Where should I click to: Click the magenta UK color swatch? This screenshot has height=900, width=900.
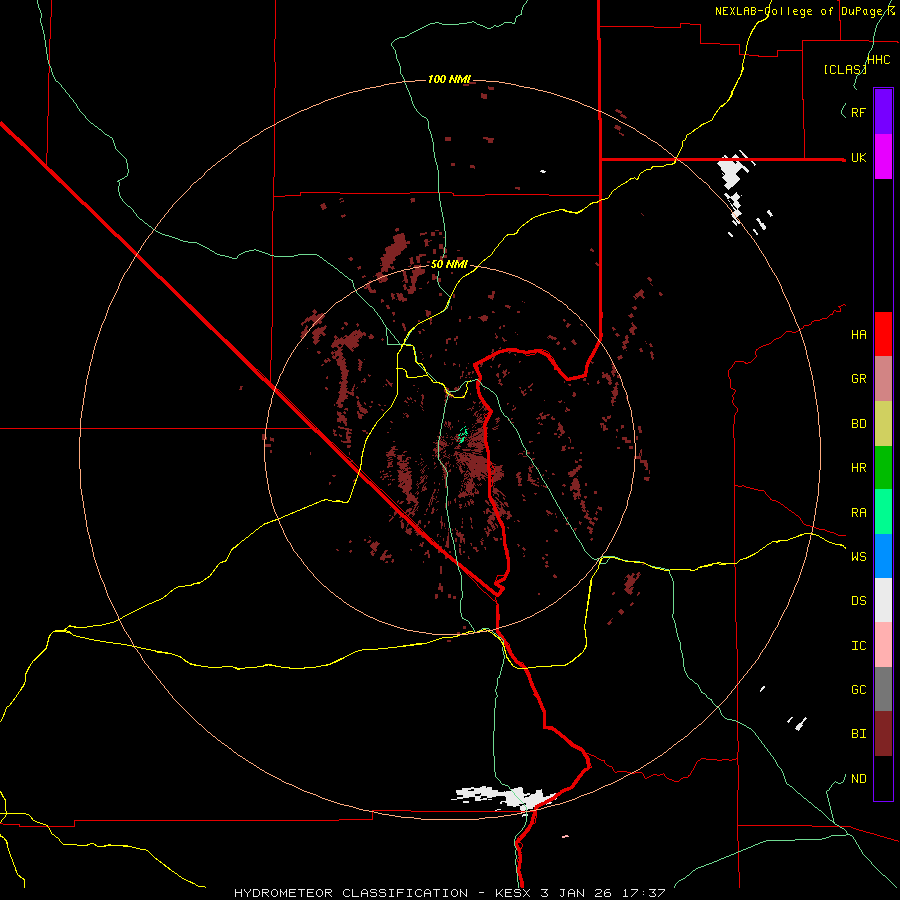pyautogui.click(x=883, y=156)
